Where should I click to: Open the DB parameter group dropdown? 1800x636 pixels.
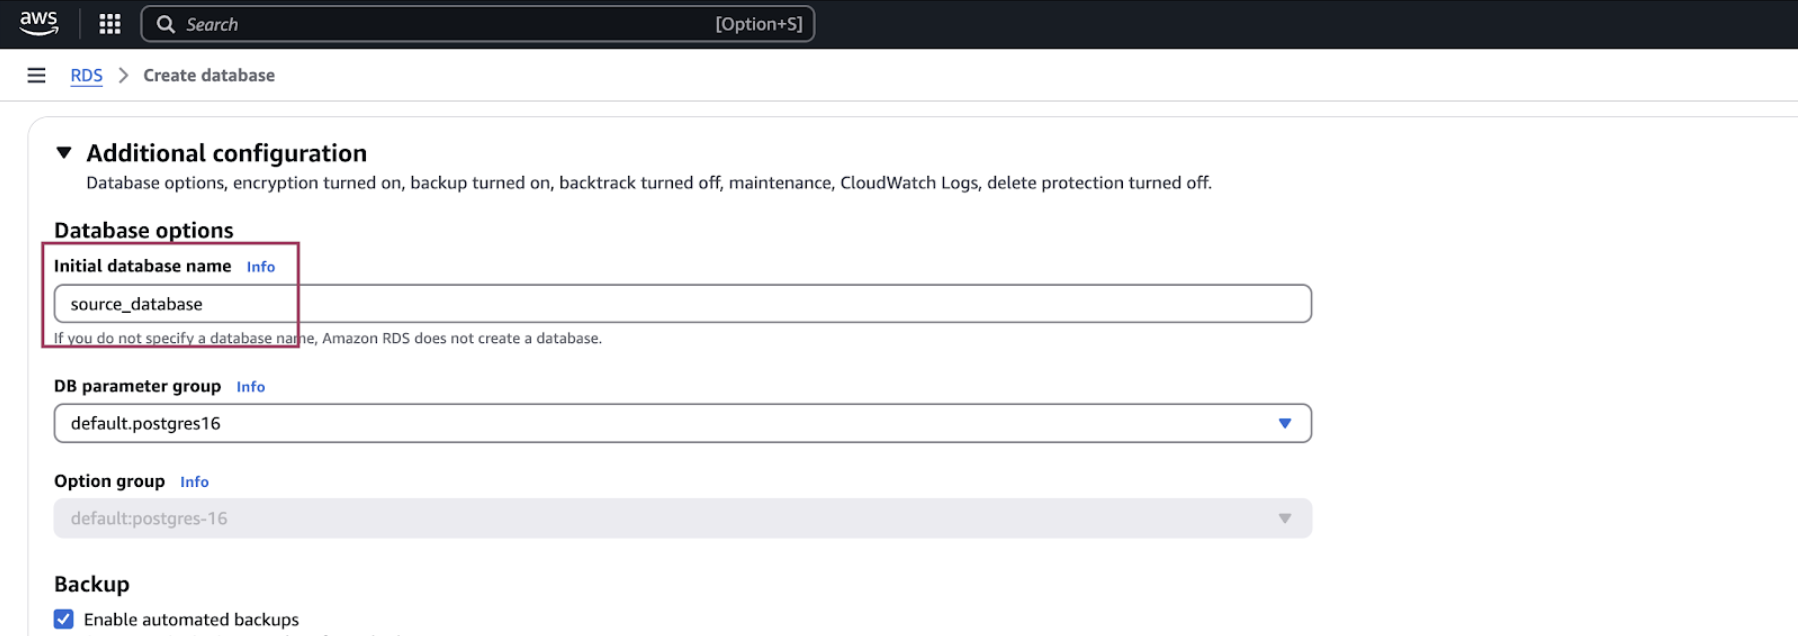pyautogui.click(x=683, y=423)
